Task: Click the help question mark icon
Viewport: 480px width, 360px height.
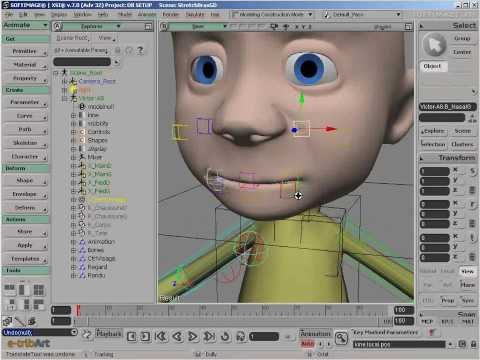Action: coord(140,50)
